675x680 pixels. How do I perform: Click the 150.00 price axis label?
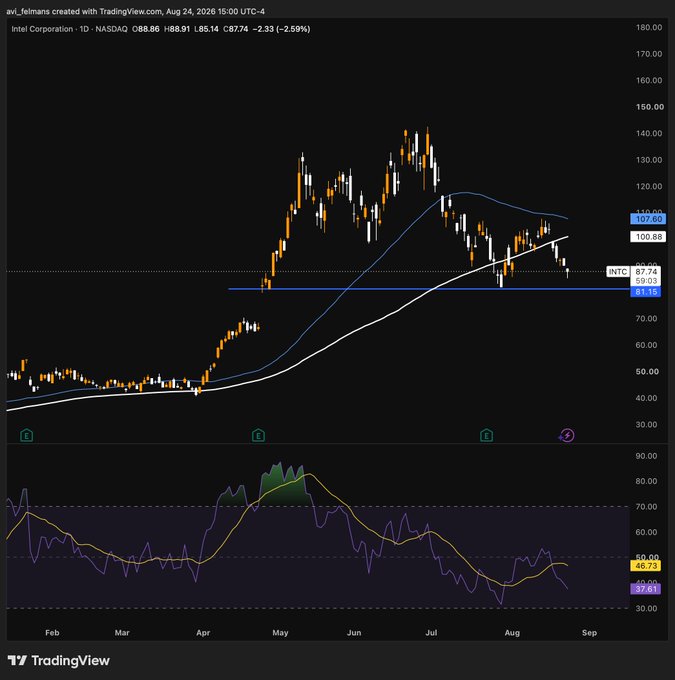pos(649,107)
